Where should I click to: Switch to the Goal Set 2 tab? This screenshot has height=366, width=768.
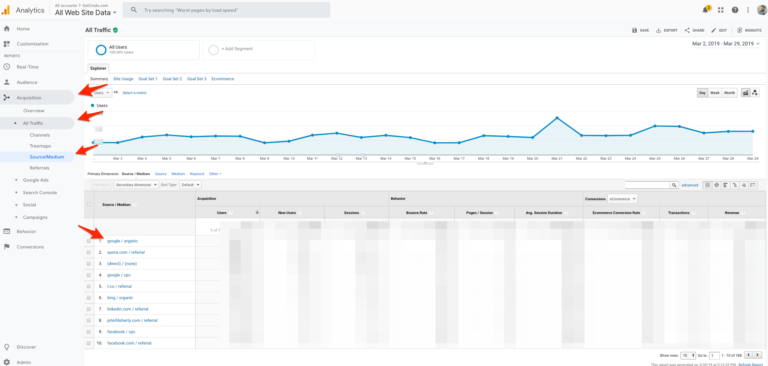[x=172, y=79]
